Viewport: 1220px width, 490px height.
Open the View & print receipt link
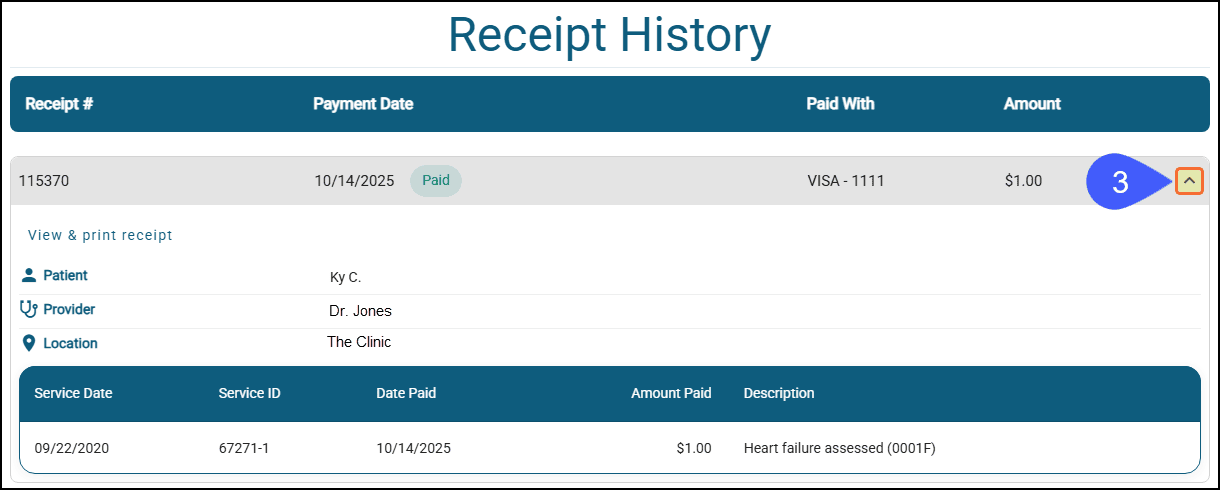tap(100, 236)
